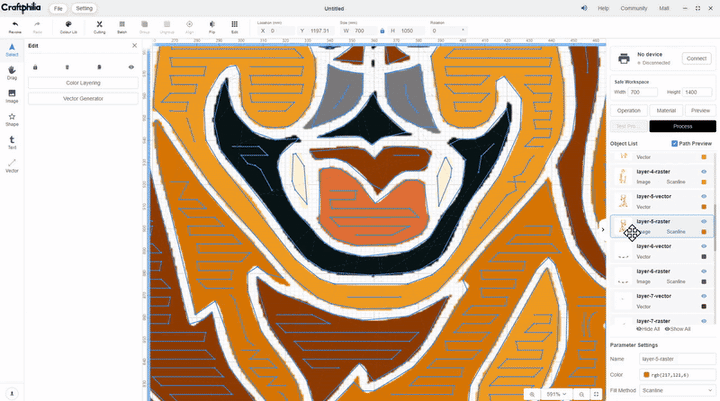Click the Safe Workspace Height field
The image size is (720, 401).
tap(697, 92)
